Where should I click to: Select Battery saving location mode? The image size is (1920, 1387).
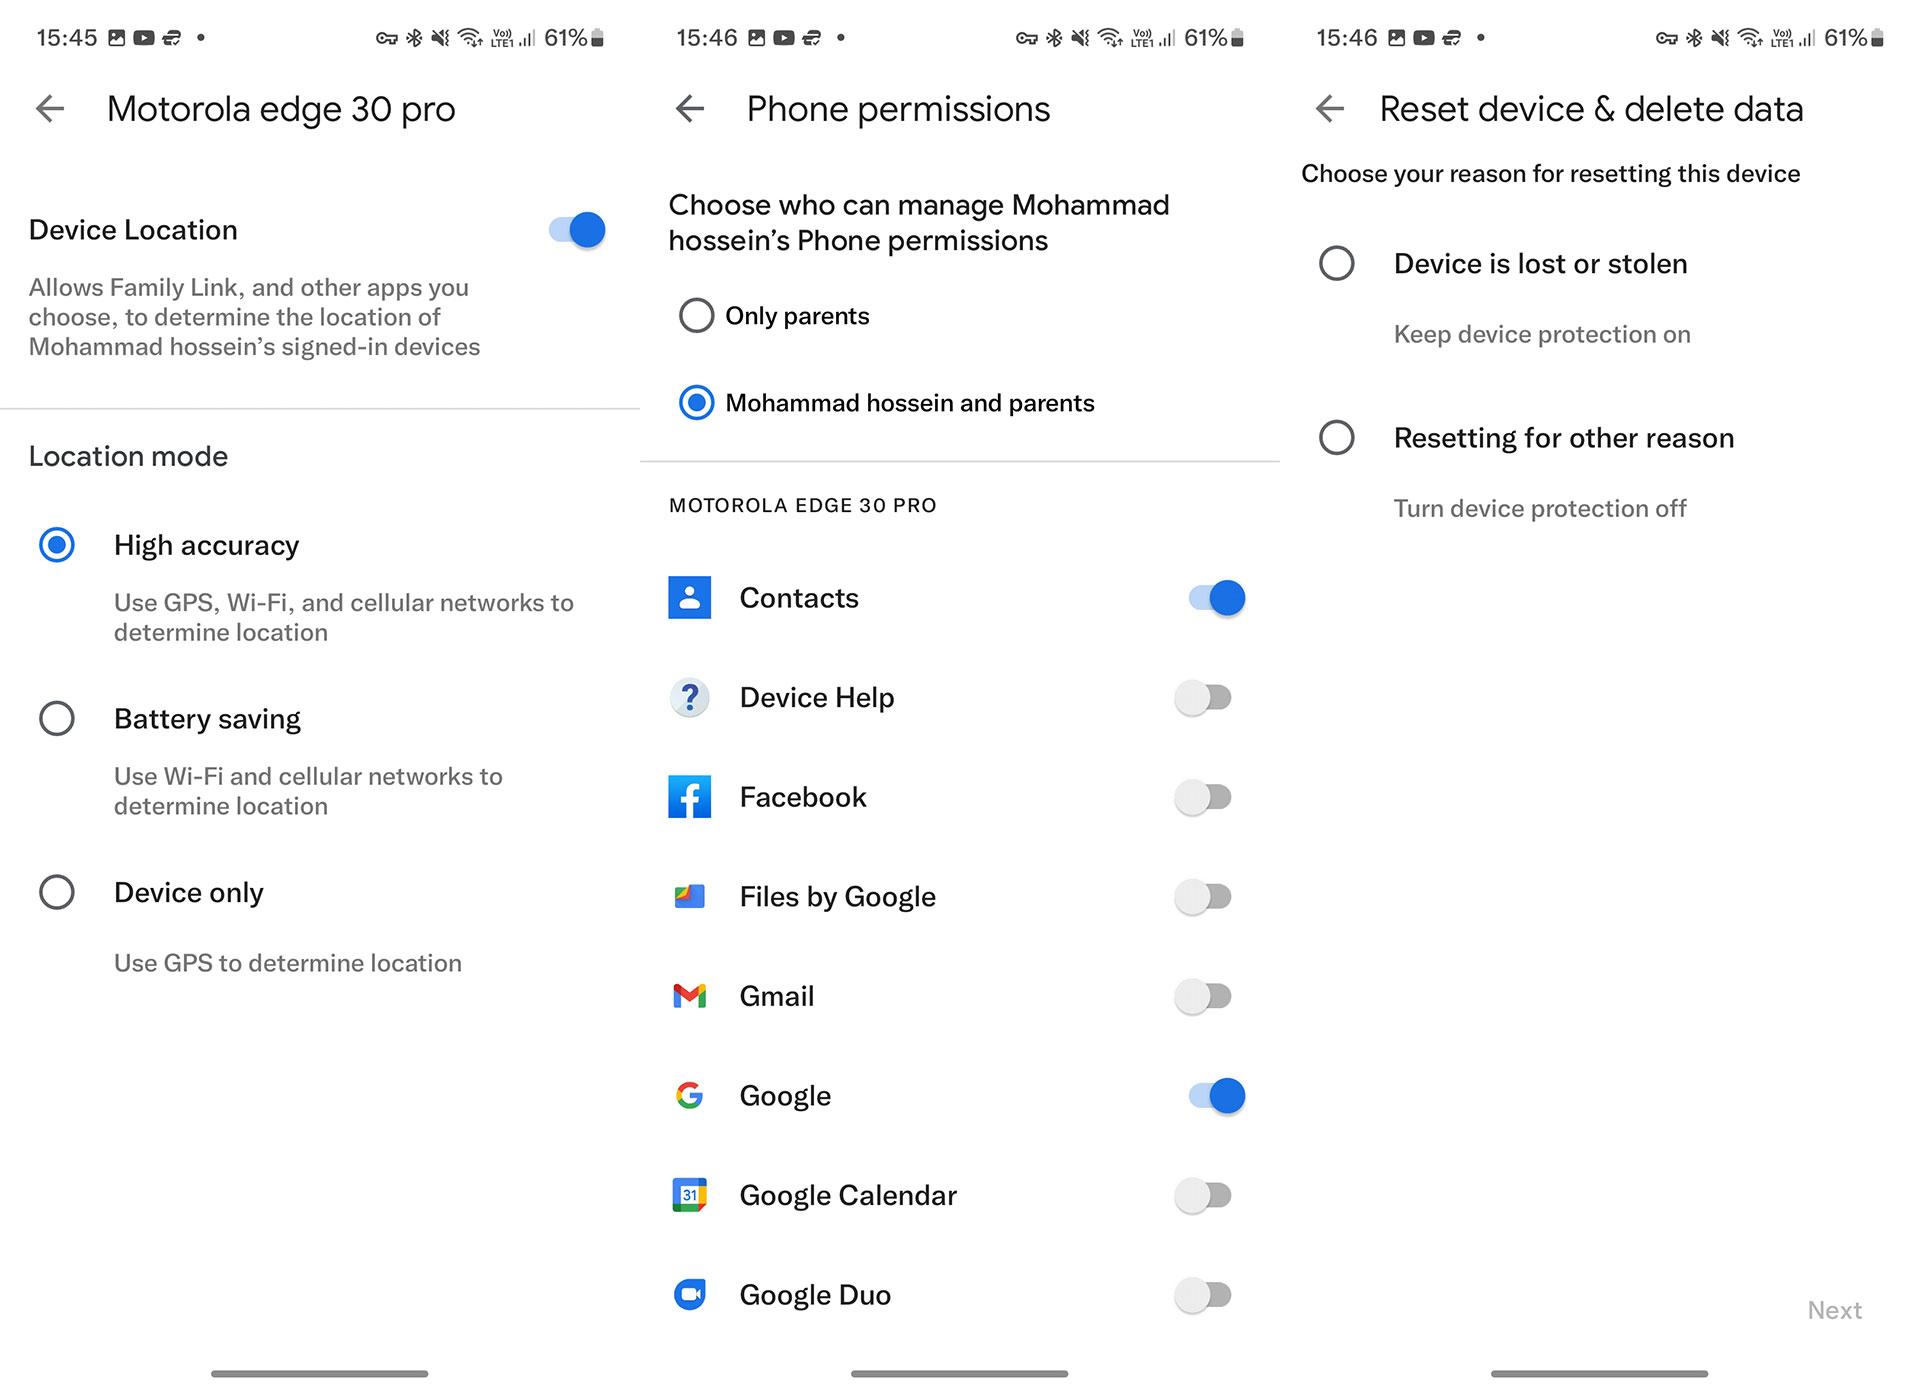coord(57,719)
